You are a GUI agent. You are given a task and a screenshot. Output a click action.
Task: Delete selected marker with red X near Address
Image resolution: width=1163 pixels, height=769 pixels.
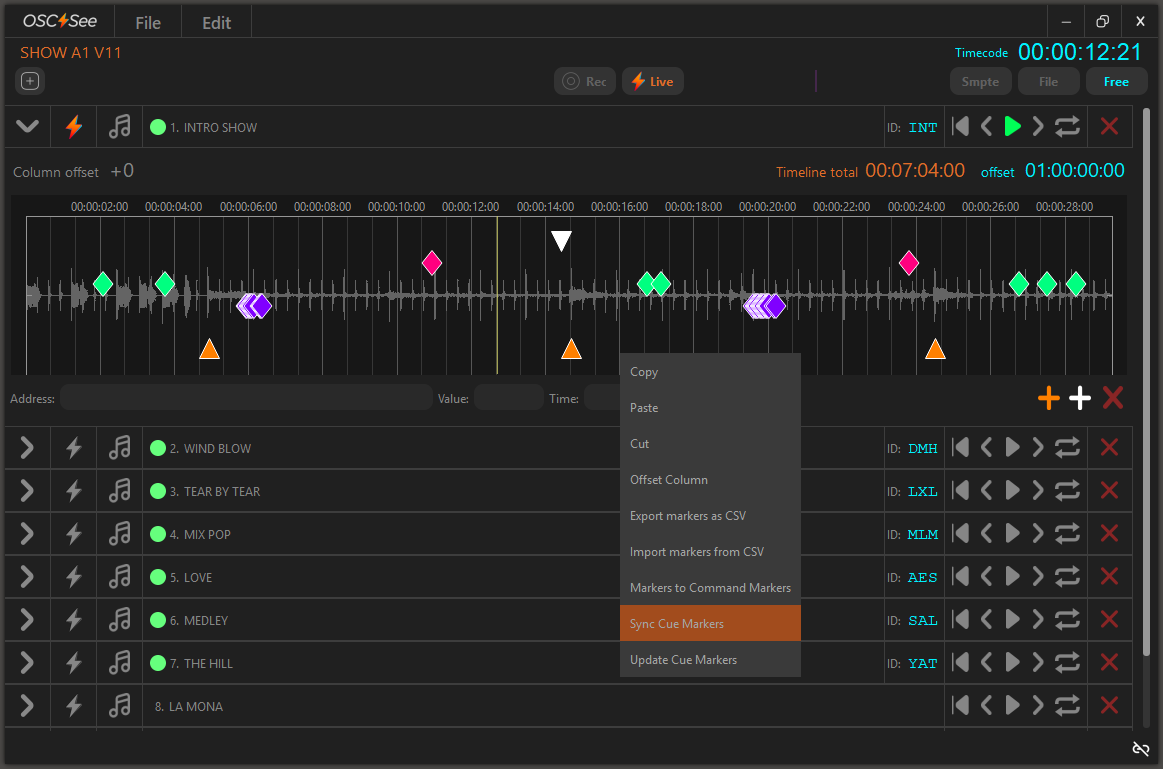1113,398
